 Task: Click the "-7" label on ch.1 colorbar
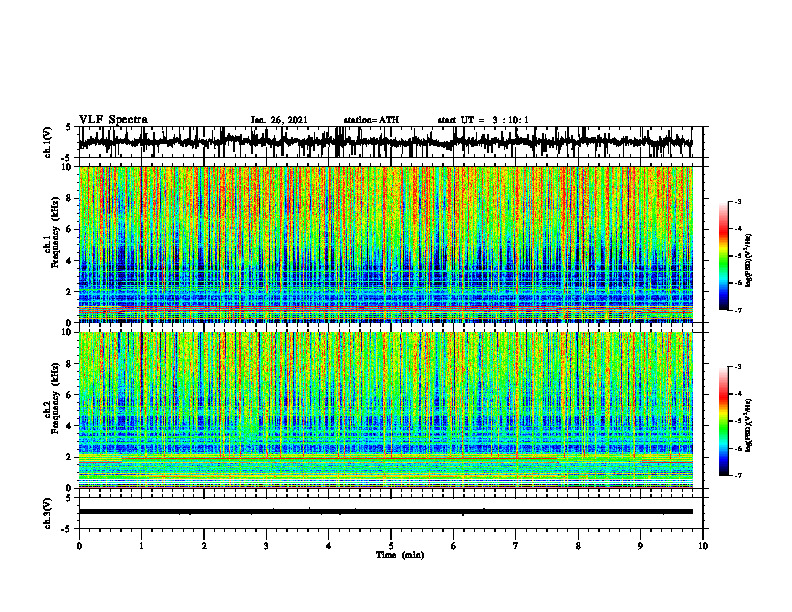[738, 310]
